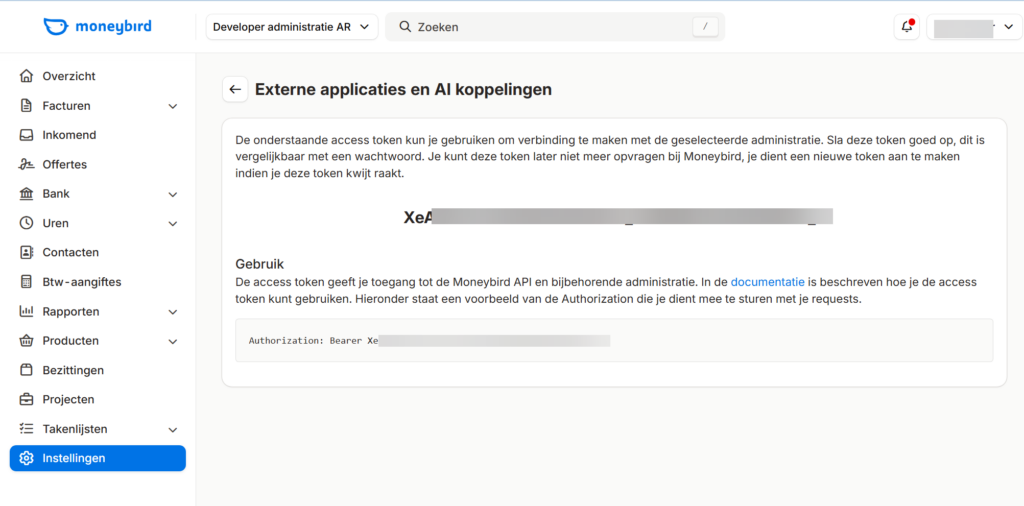1024x506 pixels.
Task: Open Btw-aangiftes in the sidebar
Action: 98,282
